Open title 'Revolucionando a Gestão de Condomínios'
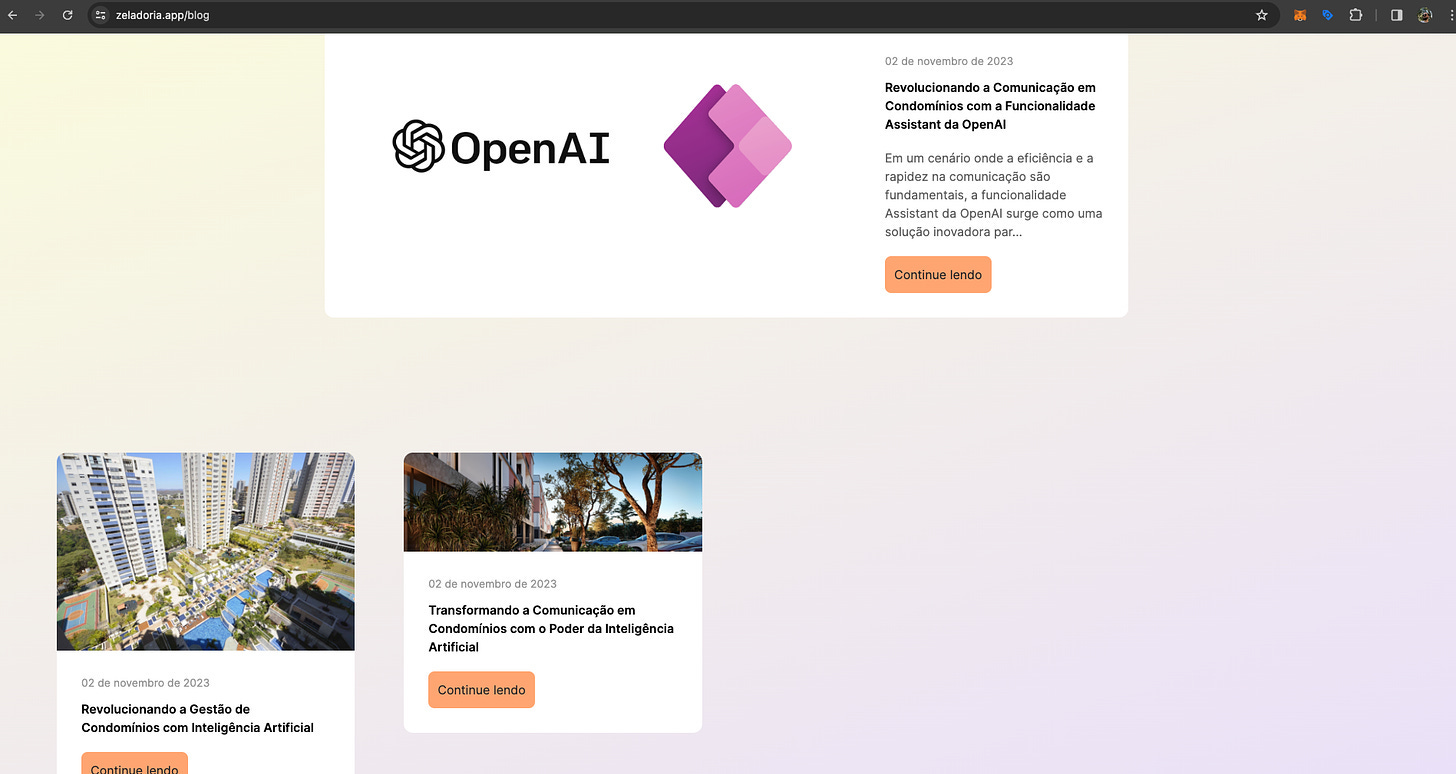The width and height of the screenshot is (1456, 774). (198, 718)
